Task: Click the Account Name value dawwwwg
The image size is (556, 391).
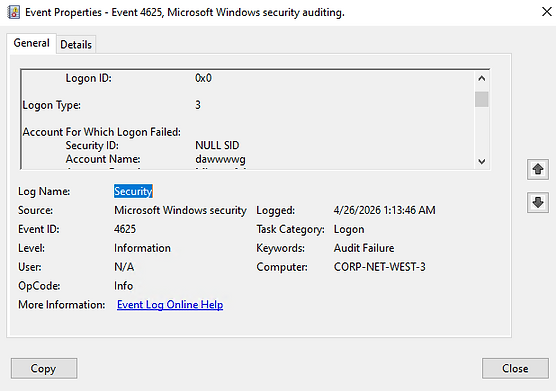Action: (220, 159)
